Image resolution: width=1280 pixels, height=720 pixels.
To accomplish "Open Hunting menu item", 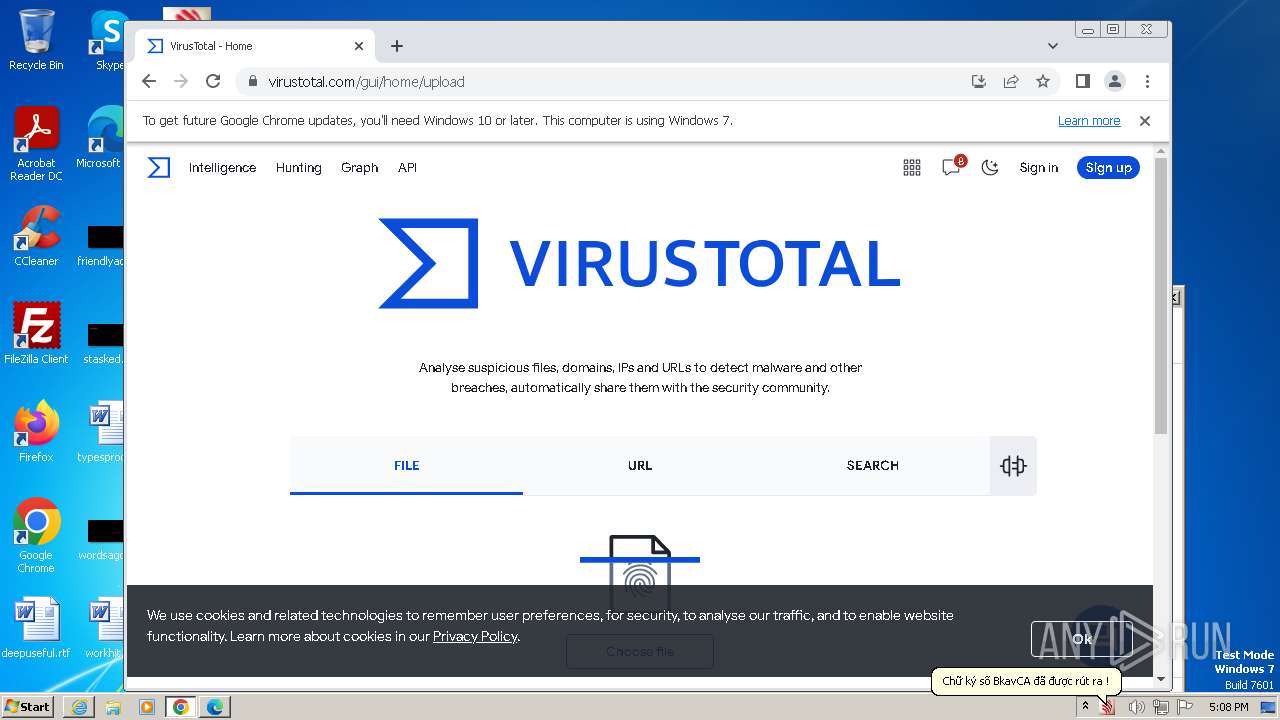I will coord(299,168).
